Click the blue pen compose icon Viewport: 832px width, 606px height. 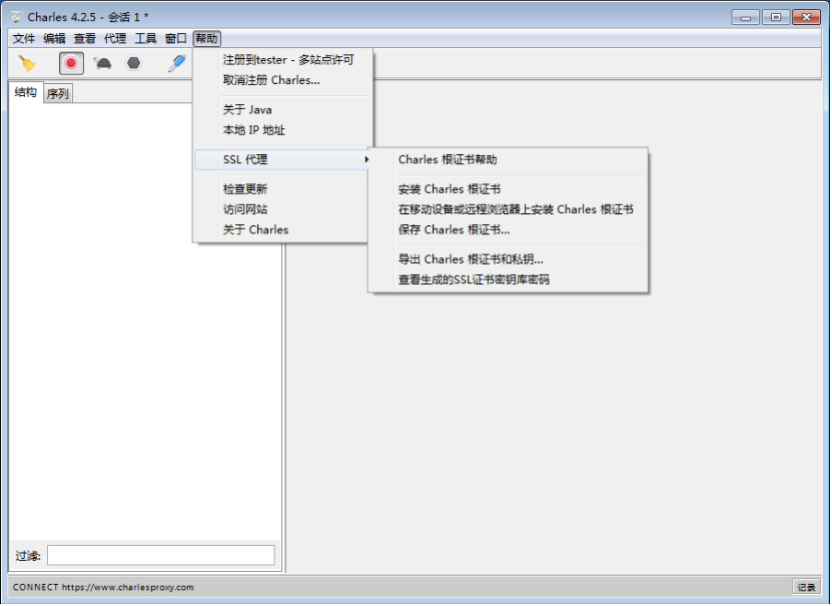click(x=177, y=63)
